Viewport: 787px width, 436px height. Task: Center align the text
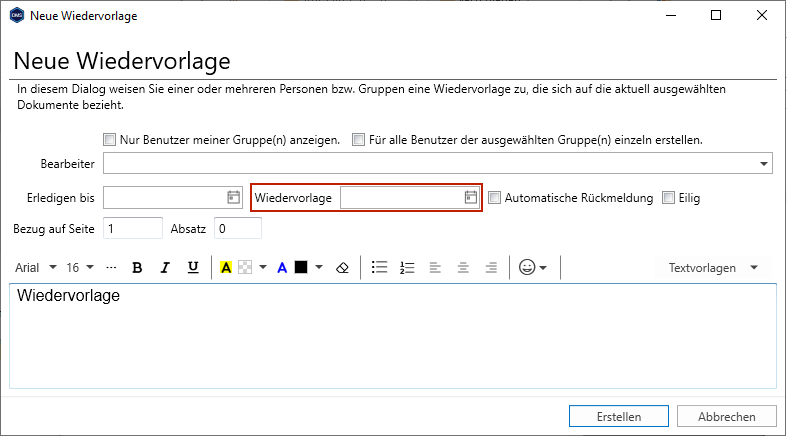click(x=463, y=267)
